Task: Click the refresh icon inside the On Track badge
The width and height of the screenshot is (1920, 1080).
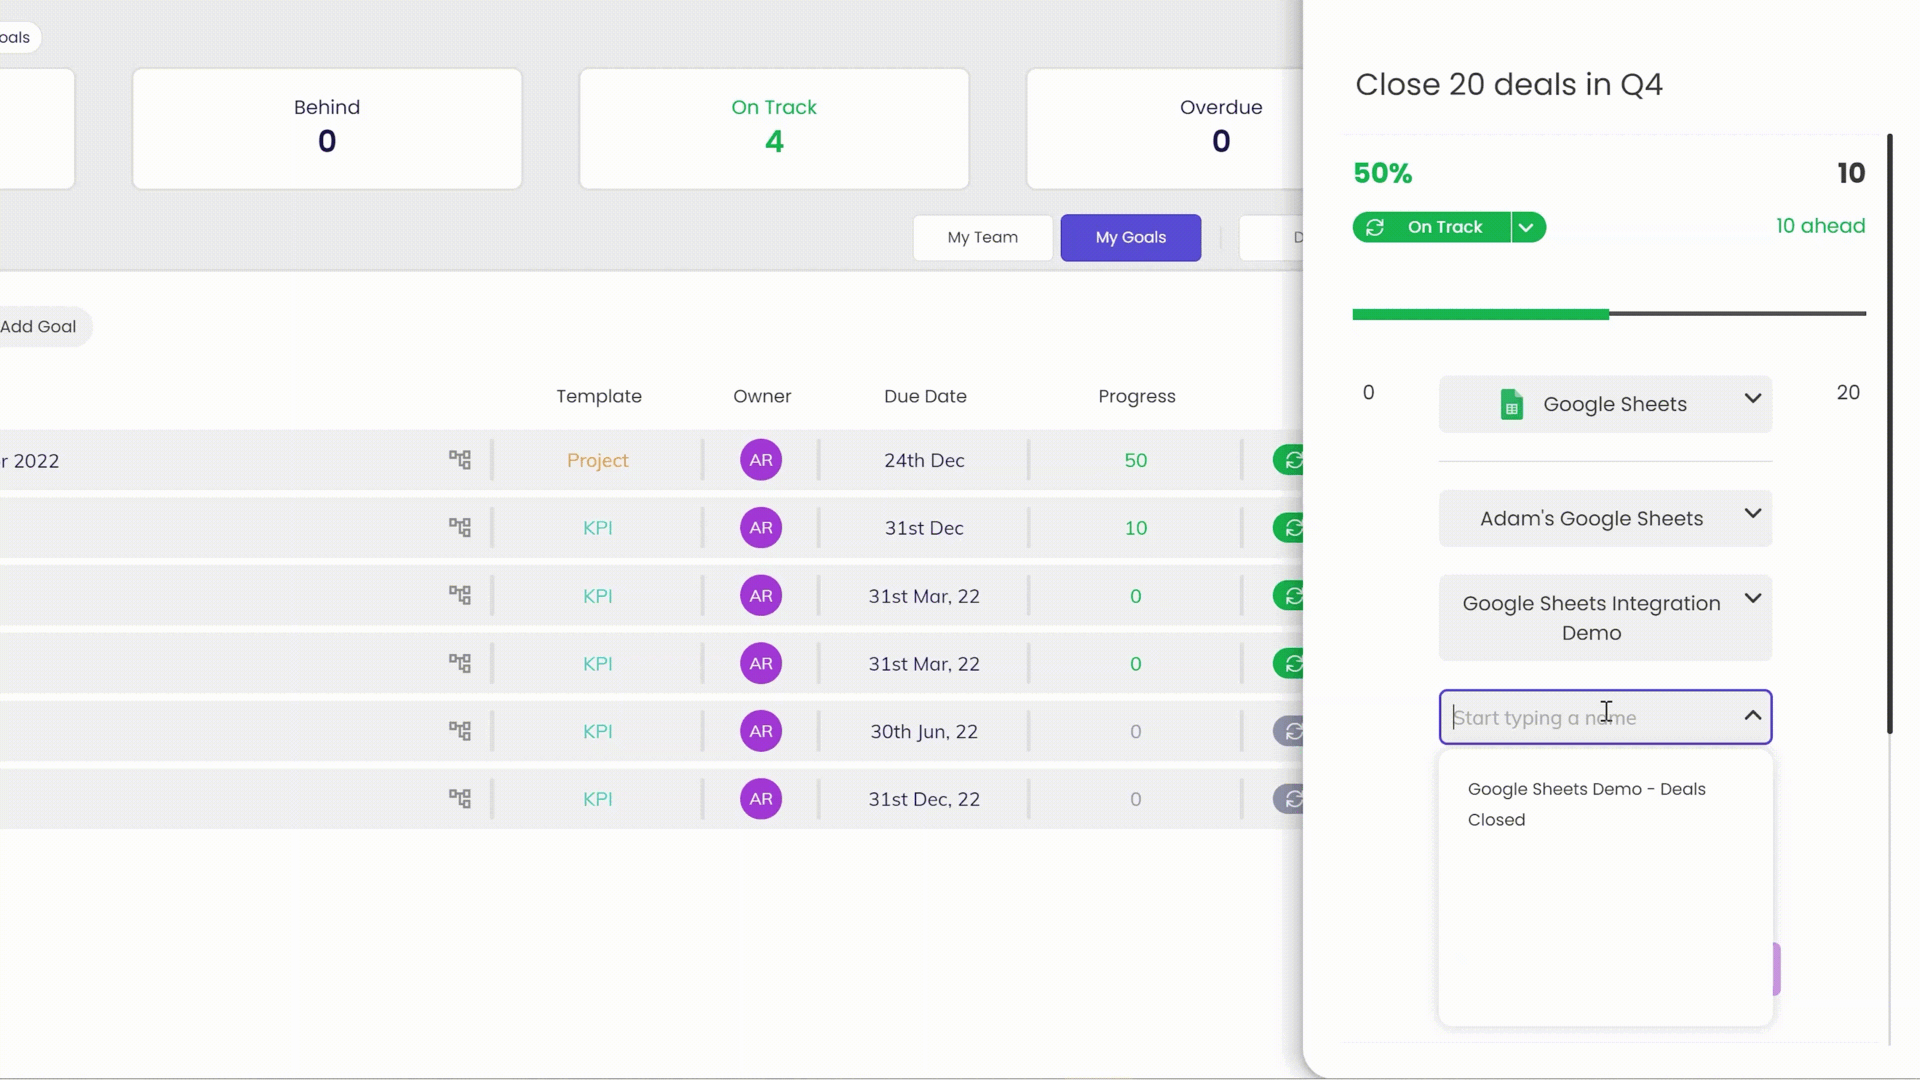Action: coord(1375,227)
